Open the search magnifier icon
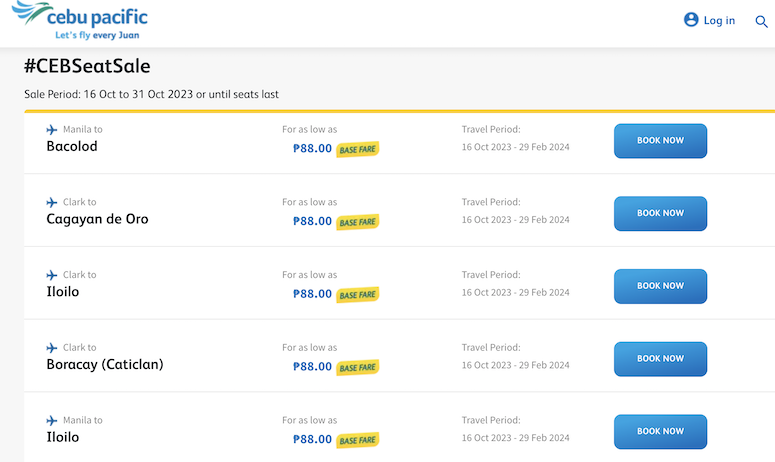775x462 pixels. (x=761, y=21)
